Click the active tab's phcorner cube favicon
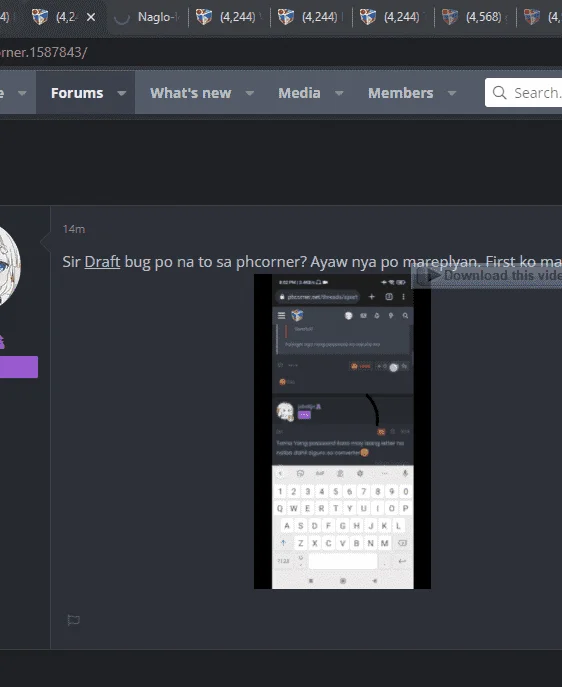 click(40, 17)
